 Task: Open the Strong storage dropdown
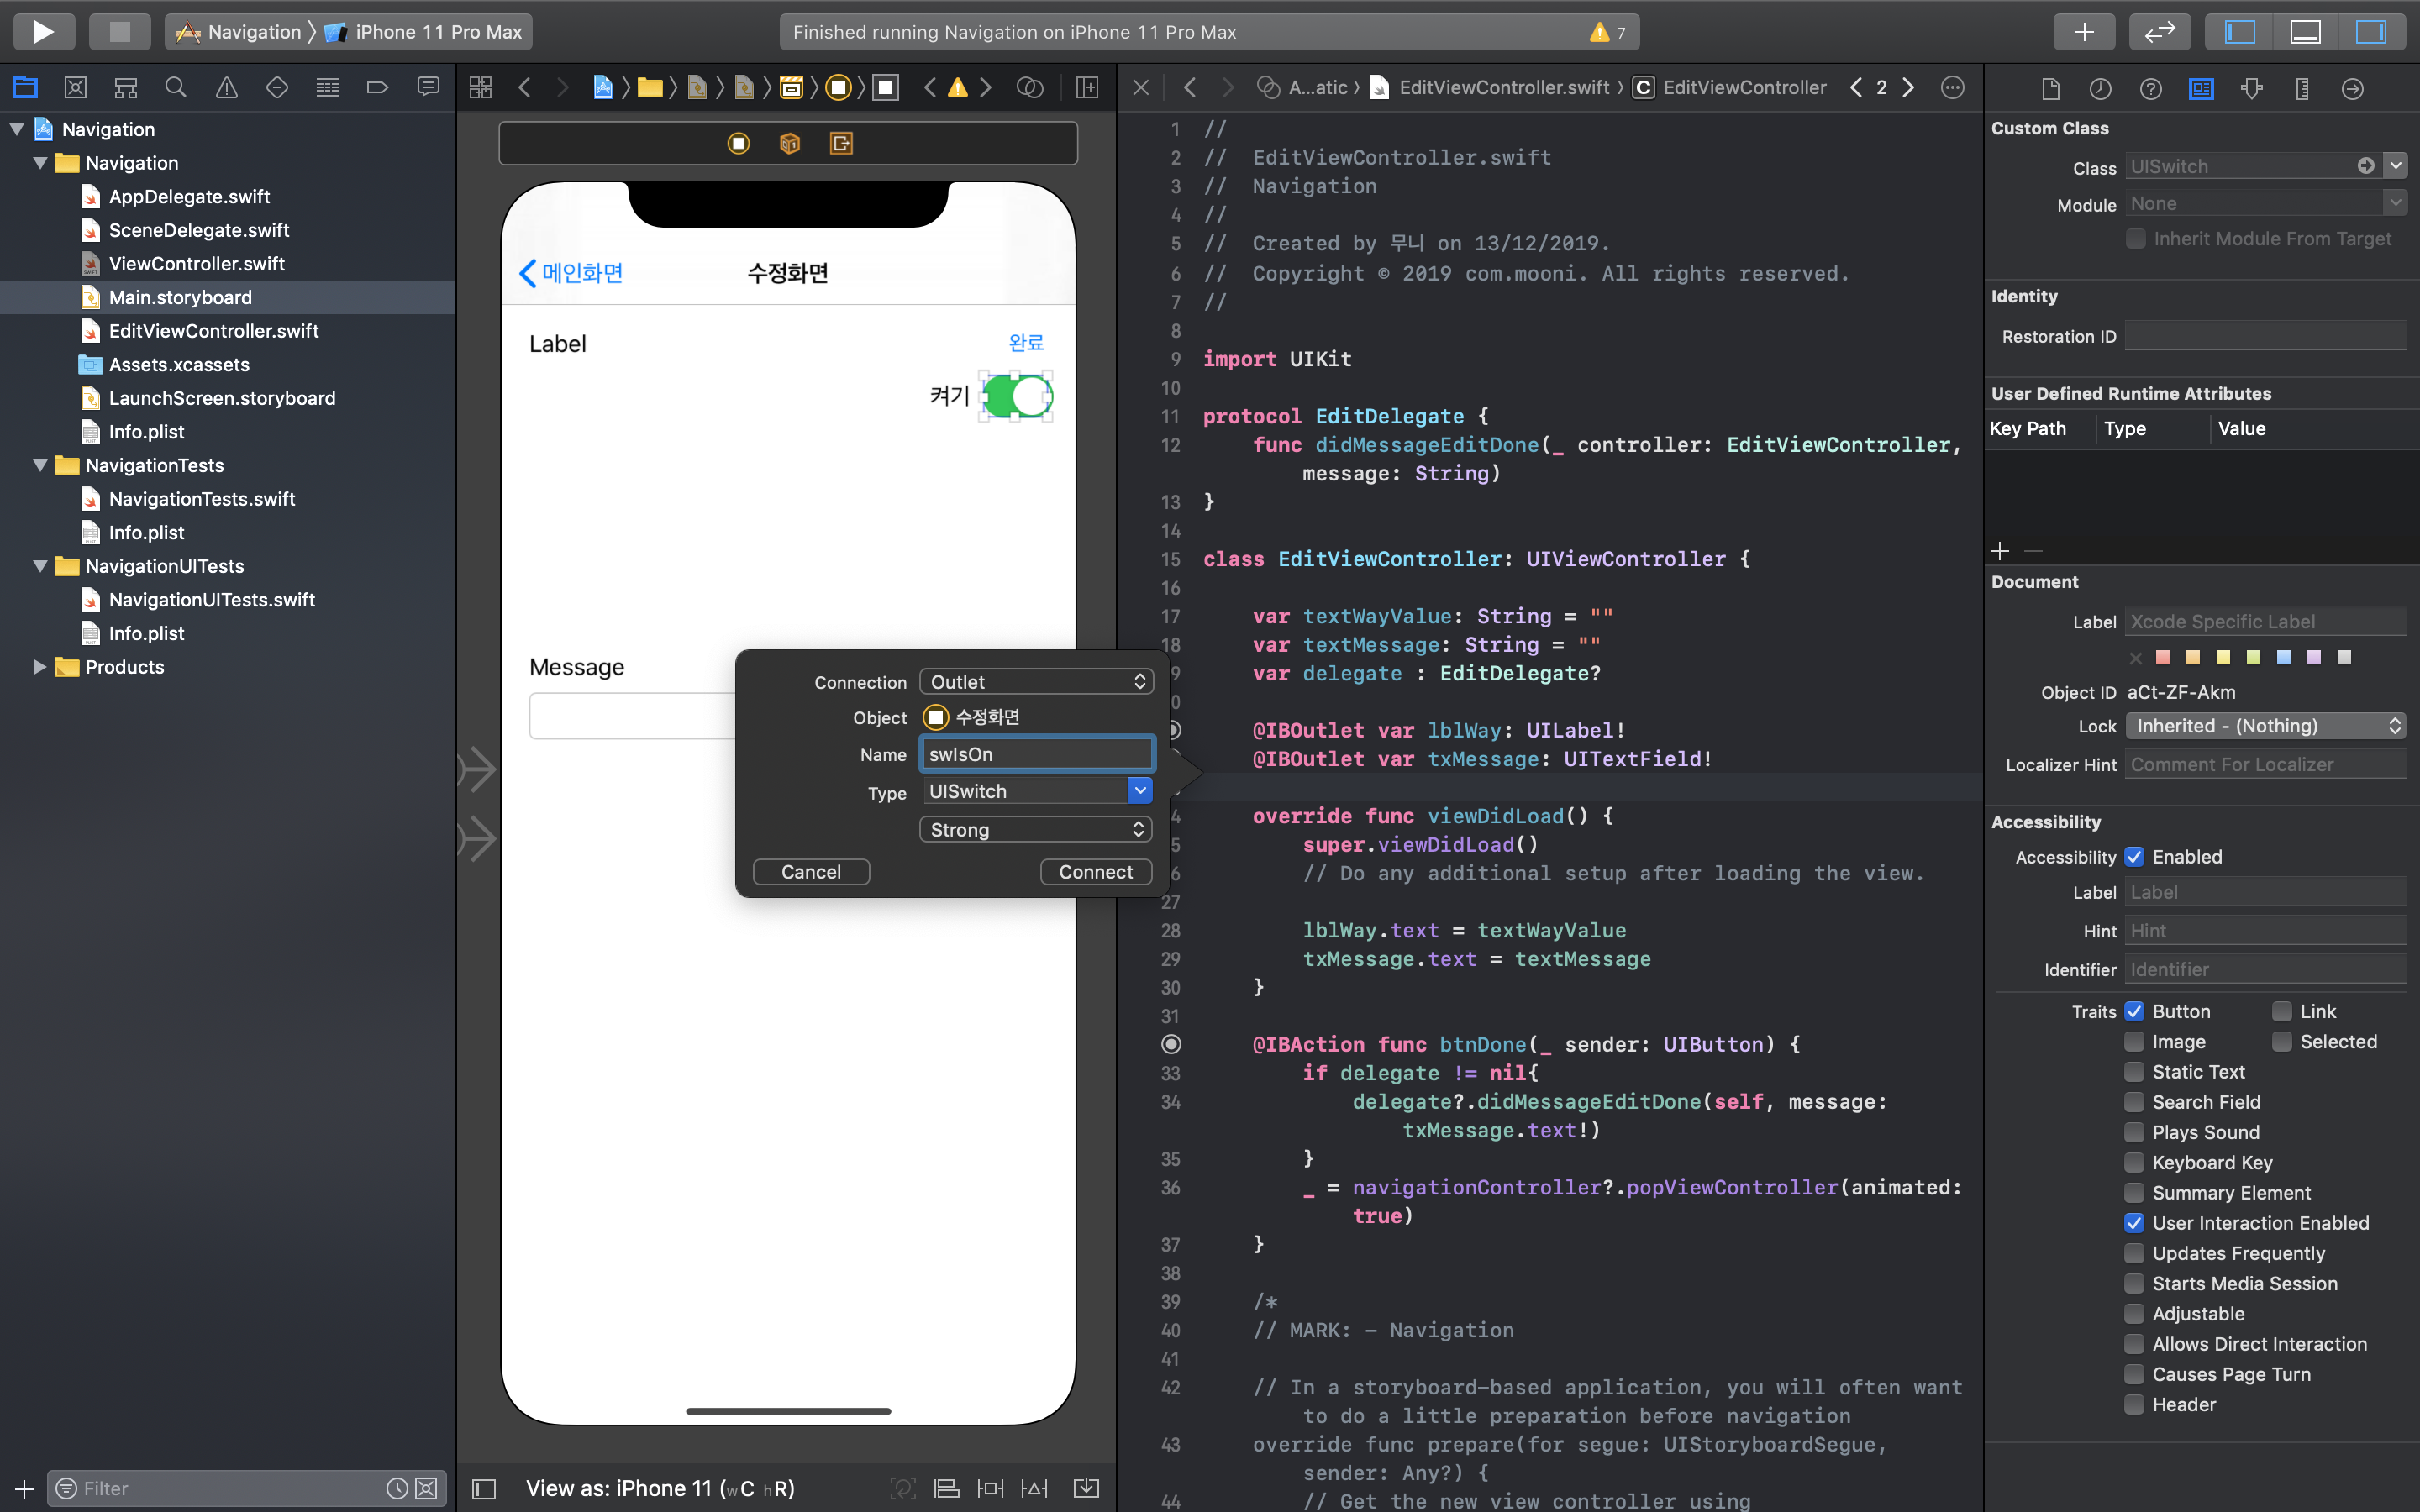1036,830
